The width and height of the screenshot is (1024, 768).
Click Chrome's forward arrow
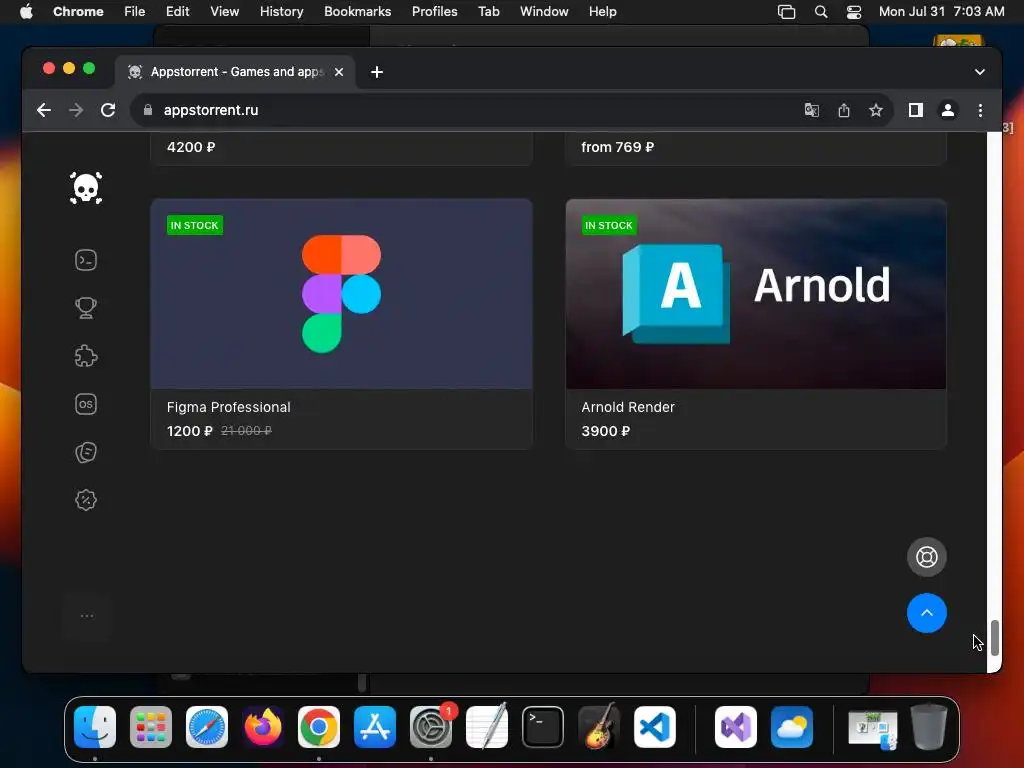pos(76,110)
